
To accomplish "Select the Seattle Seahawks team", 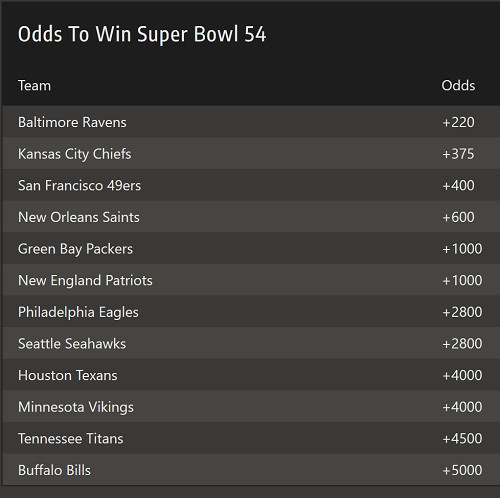I will tap(72, 344).
